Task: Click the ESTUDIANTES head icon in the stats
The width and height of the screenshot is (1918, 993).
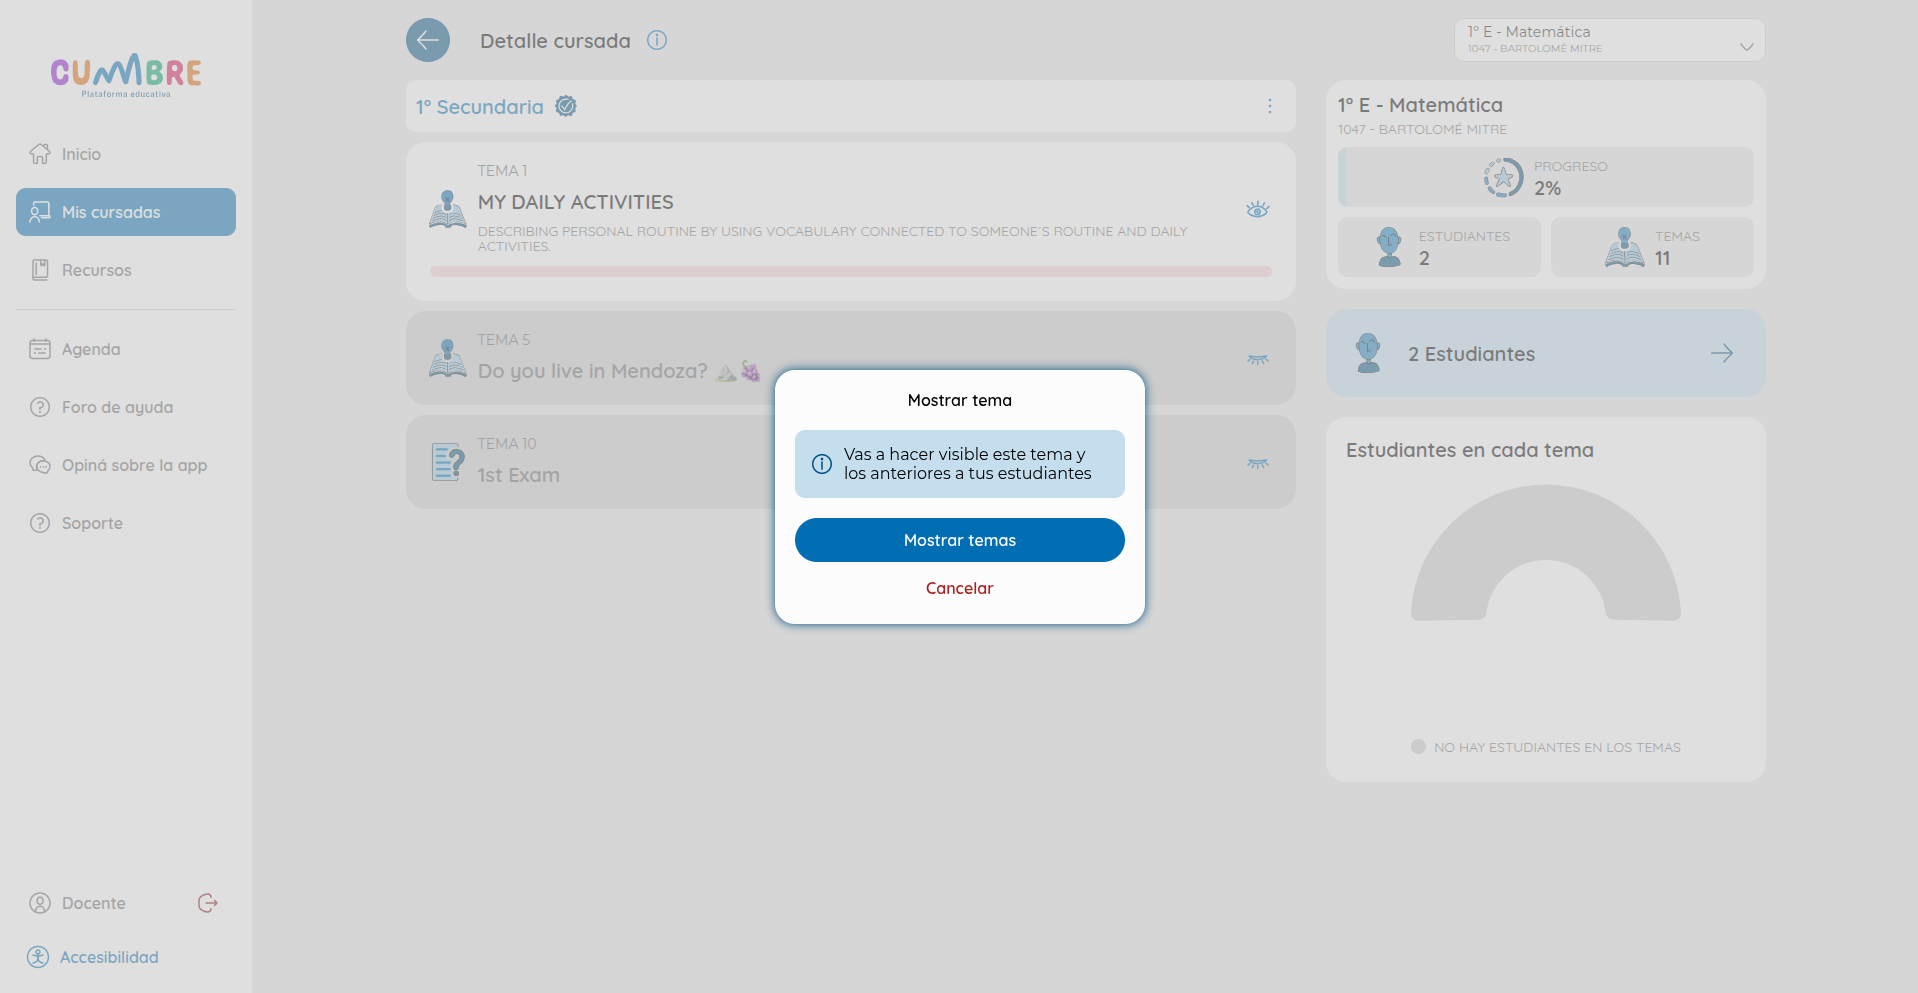Action: (x=1389, y=247)
